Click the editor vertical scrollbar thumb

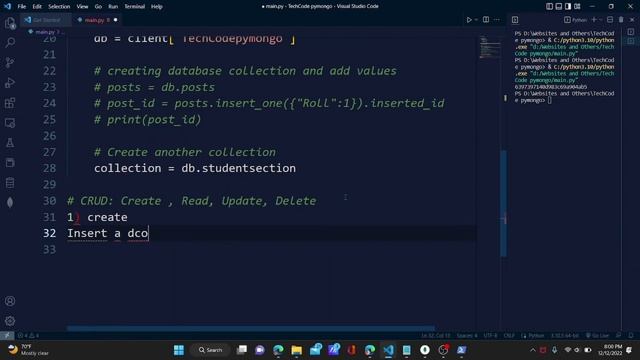tap(504, 203)
